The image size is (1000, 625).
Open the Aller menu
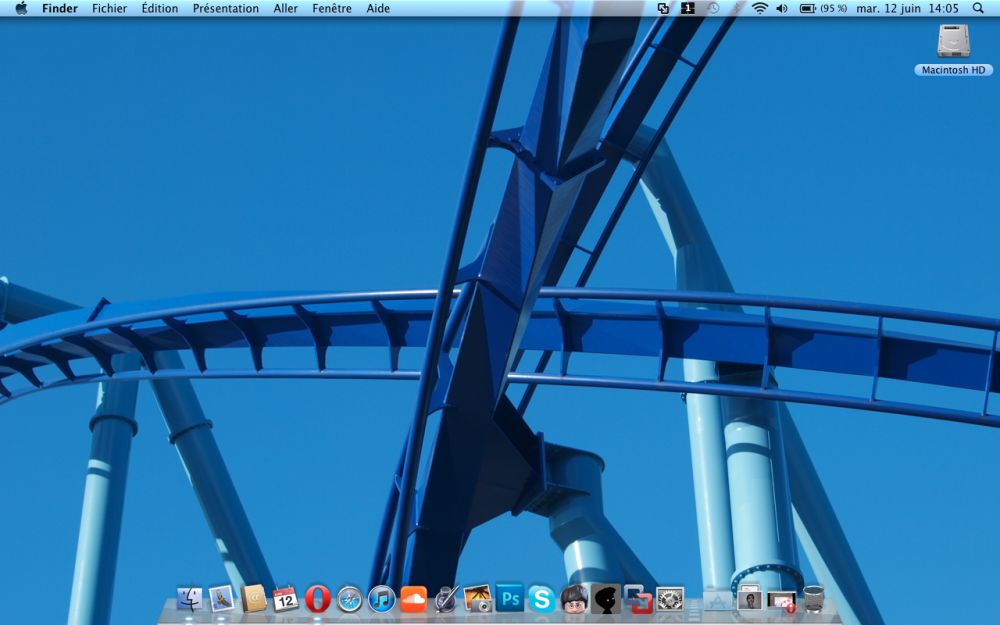pos(285,8)
